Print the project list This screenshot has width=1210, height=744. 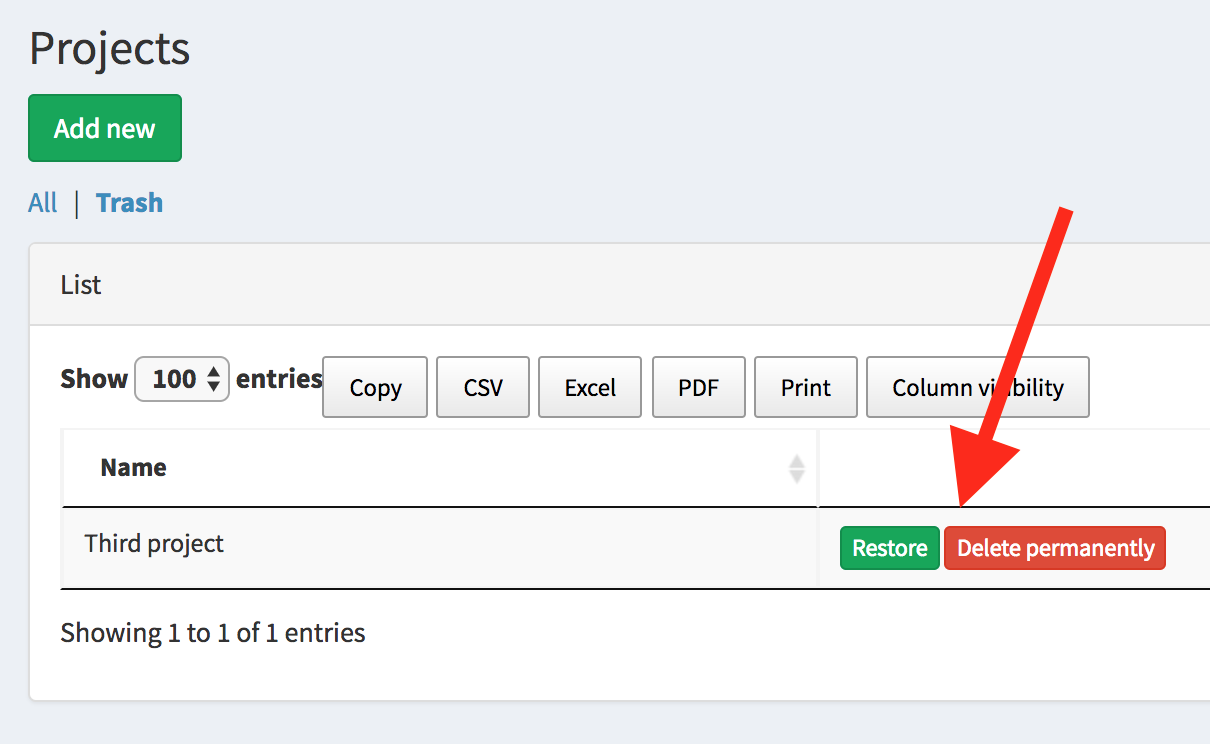click(805, 387)
